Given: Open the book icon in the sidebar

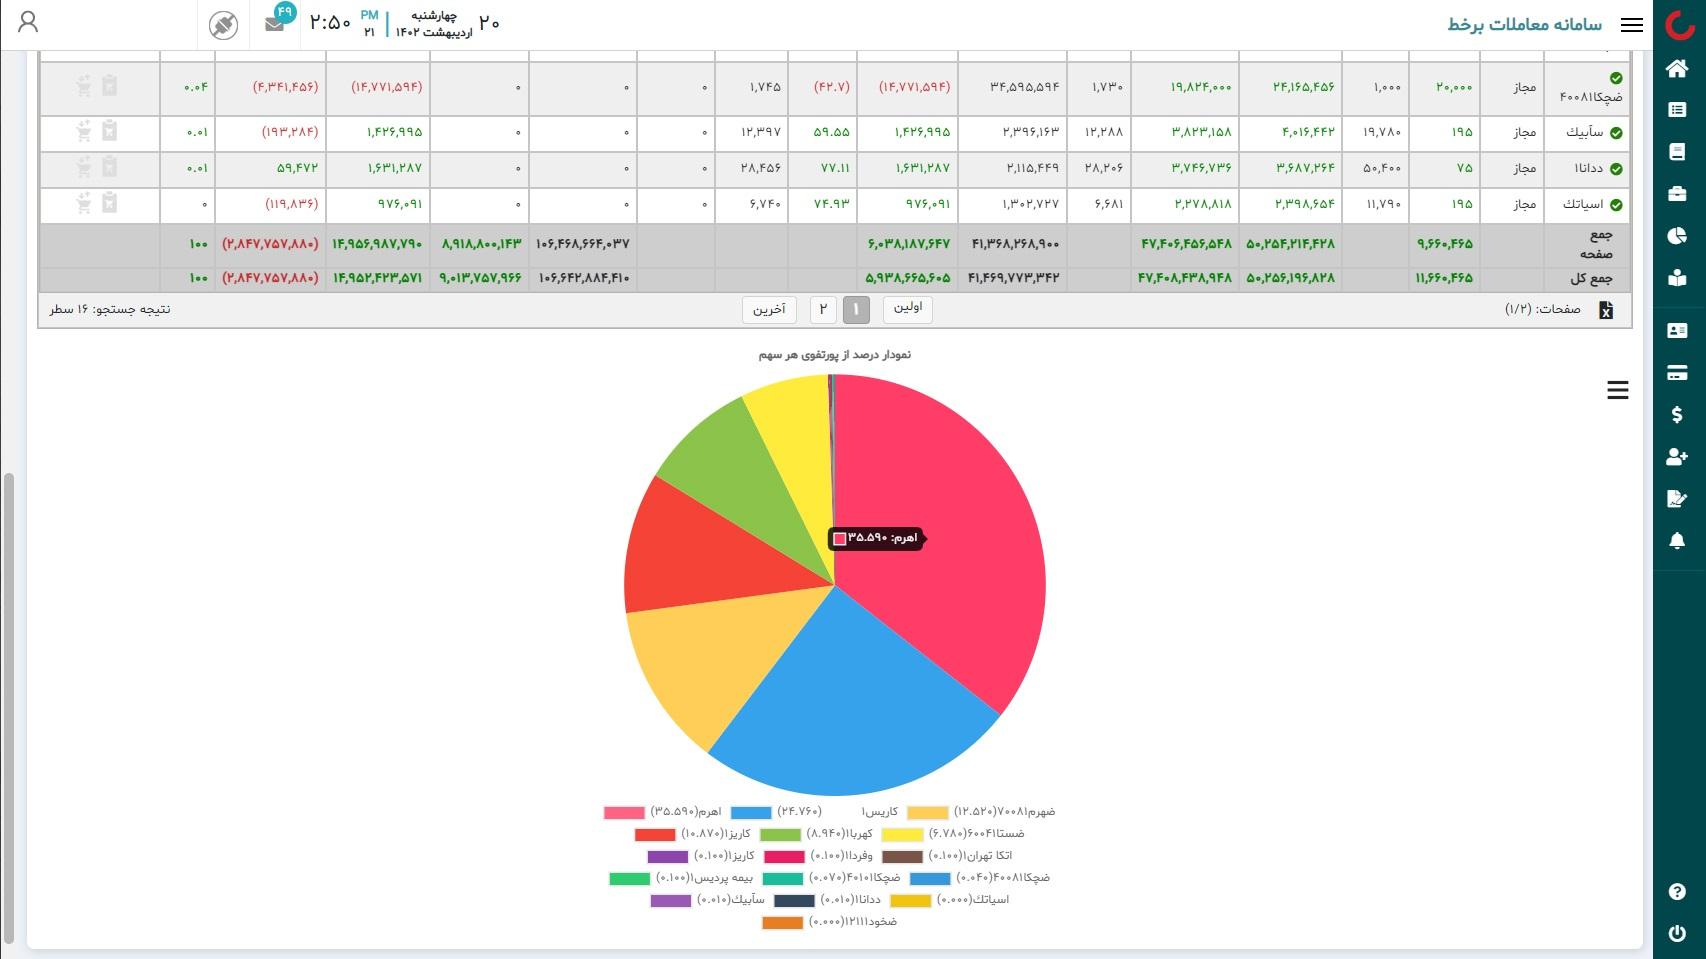Looking at the screenshot, I should pos(1677,152).
